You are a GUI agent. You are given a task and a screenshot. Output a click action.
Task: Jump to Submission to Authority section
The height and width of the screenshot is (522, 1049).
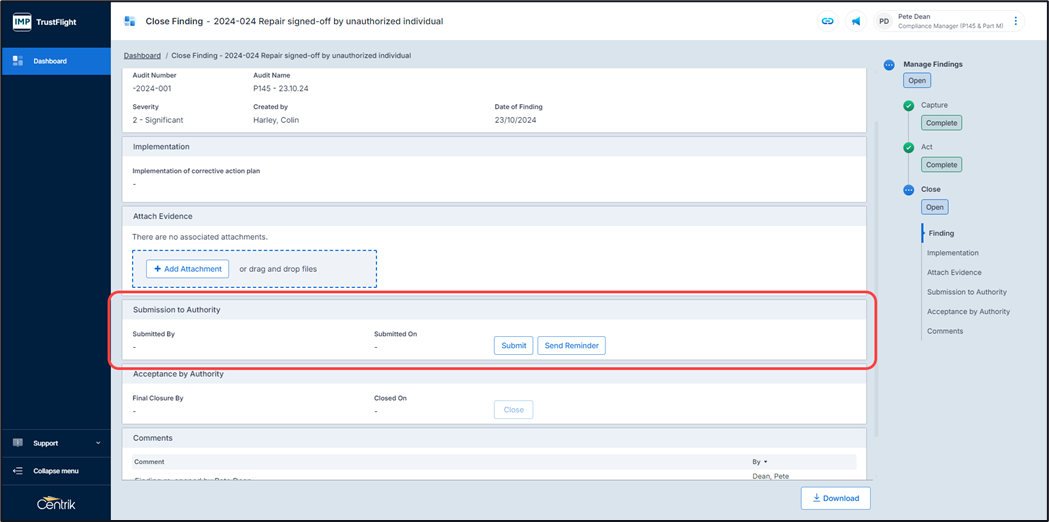click(x=966, y=292)
